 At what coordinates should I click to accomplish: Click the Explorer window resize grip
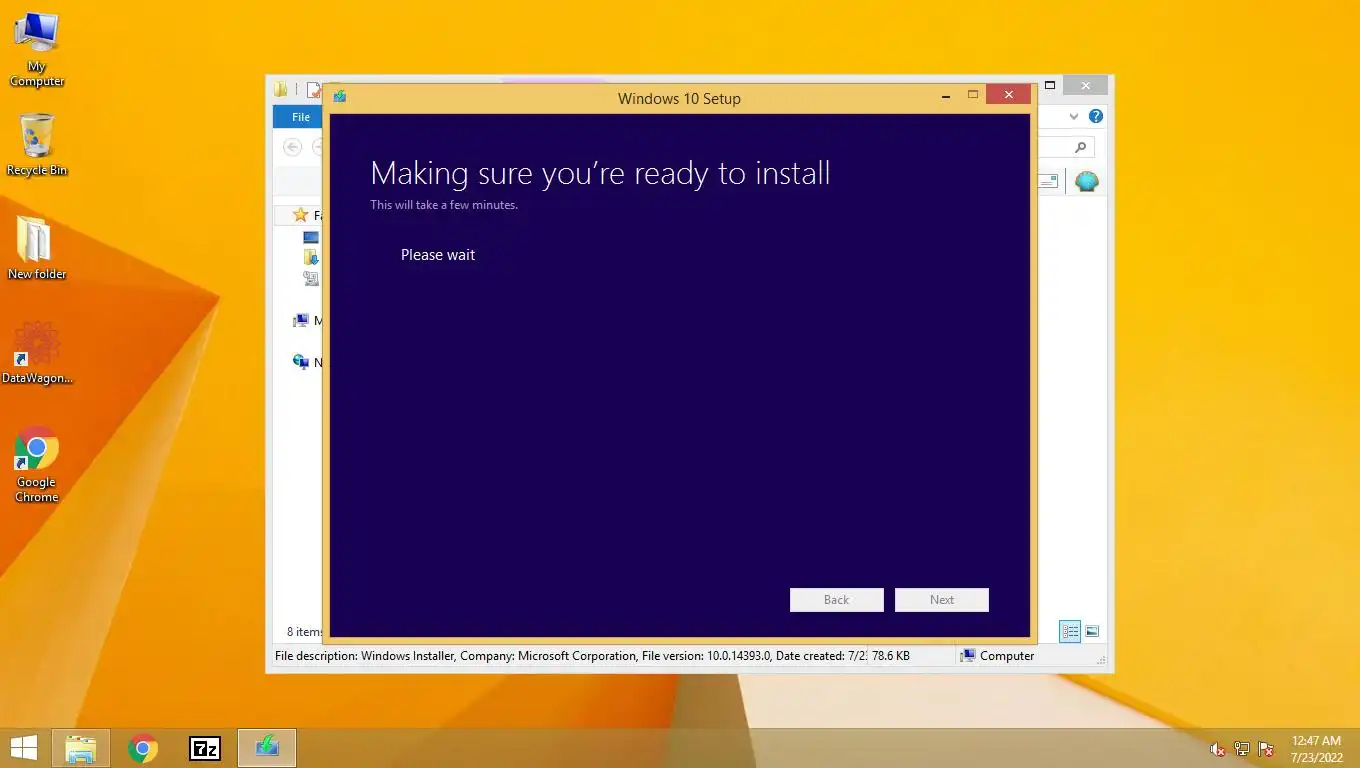pyautogui.click(x=1102, y=661)
